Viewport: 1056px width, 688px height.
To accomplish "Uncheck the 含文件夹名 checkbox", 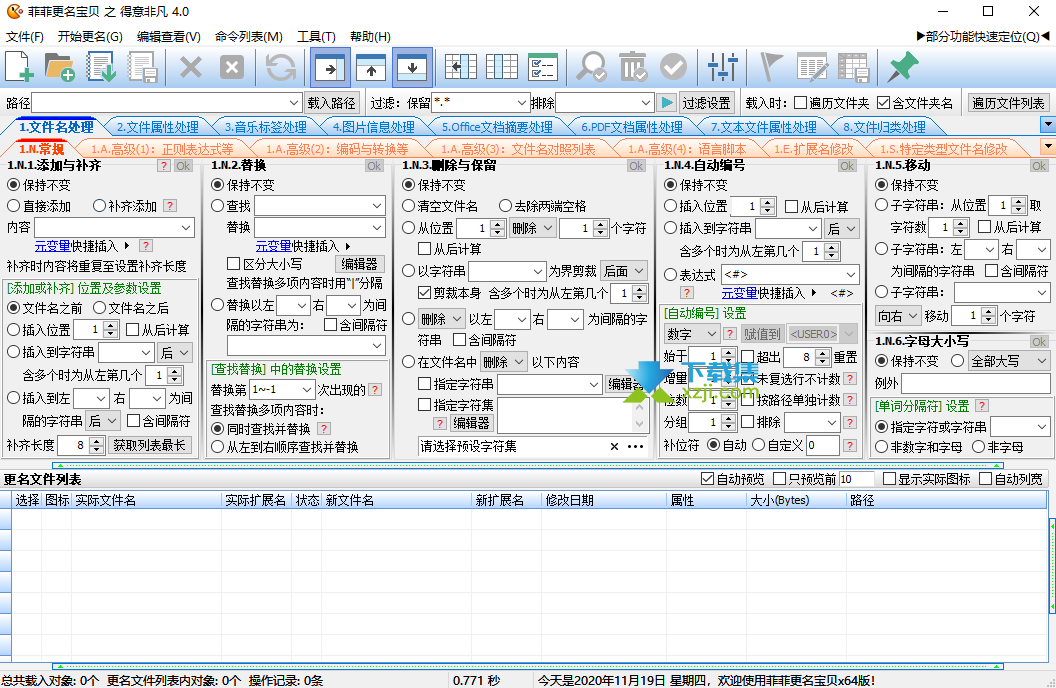I will click(883, 103).
